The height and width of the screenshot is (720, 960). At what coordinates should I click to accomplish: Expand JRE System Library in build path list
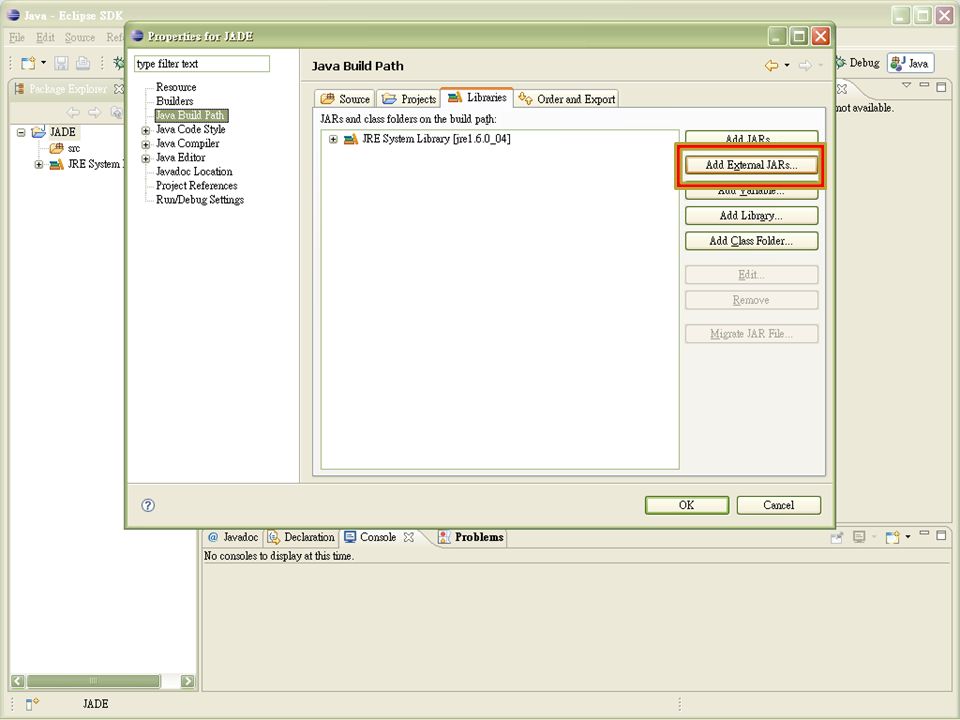(x=333, y=139)
